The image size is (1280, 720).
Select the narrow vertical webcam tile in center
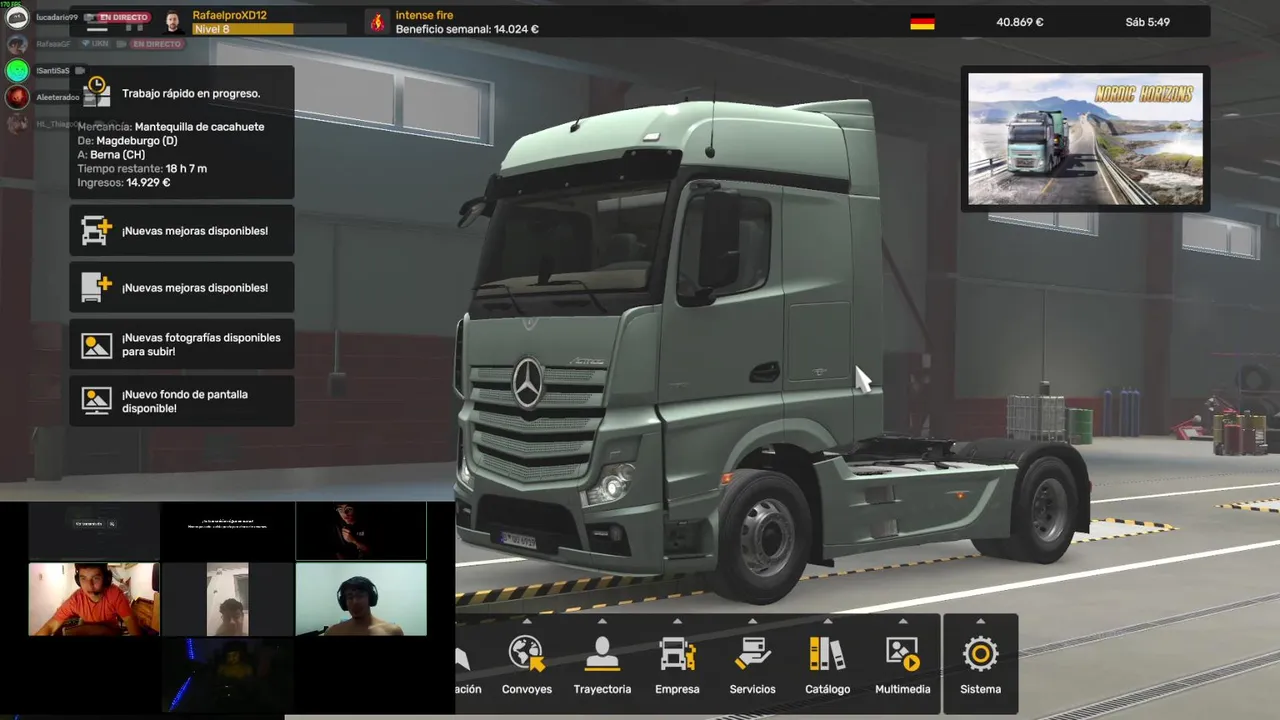227,599
